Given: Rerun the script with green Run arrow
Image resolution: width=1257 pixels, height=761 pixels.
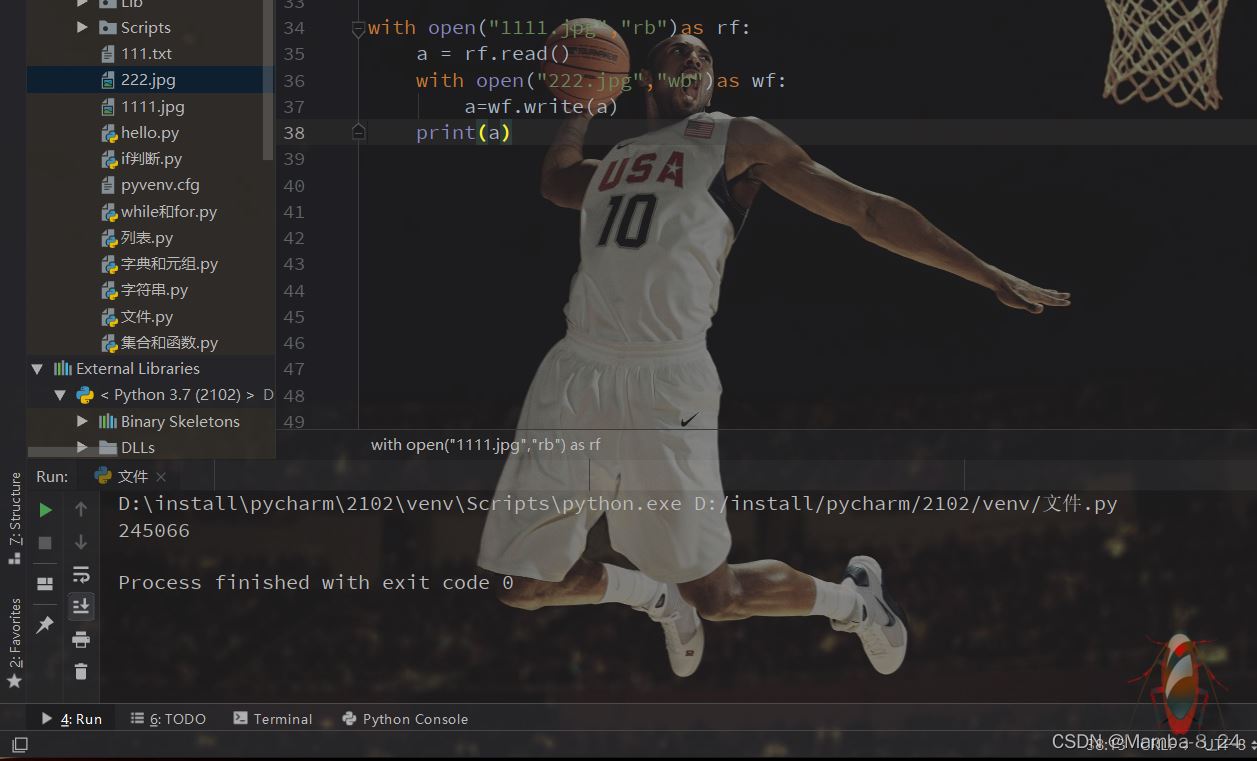Looking at the screenshot, I should [x=45, y=510].
